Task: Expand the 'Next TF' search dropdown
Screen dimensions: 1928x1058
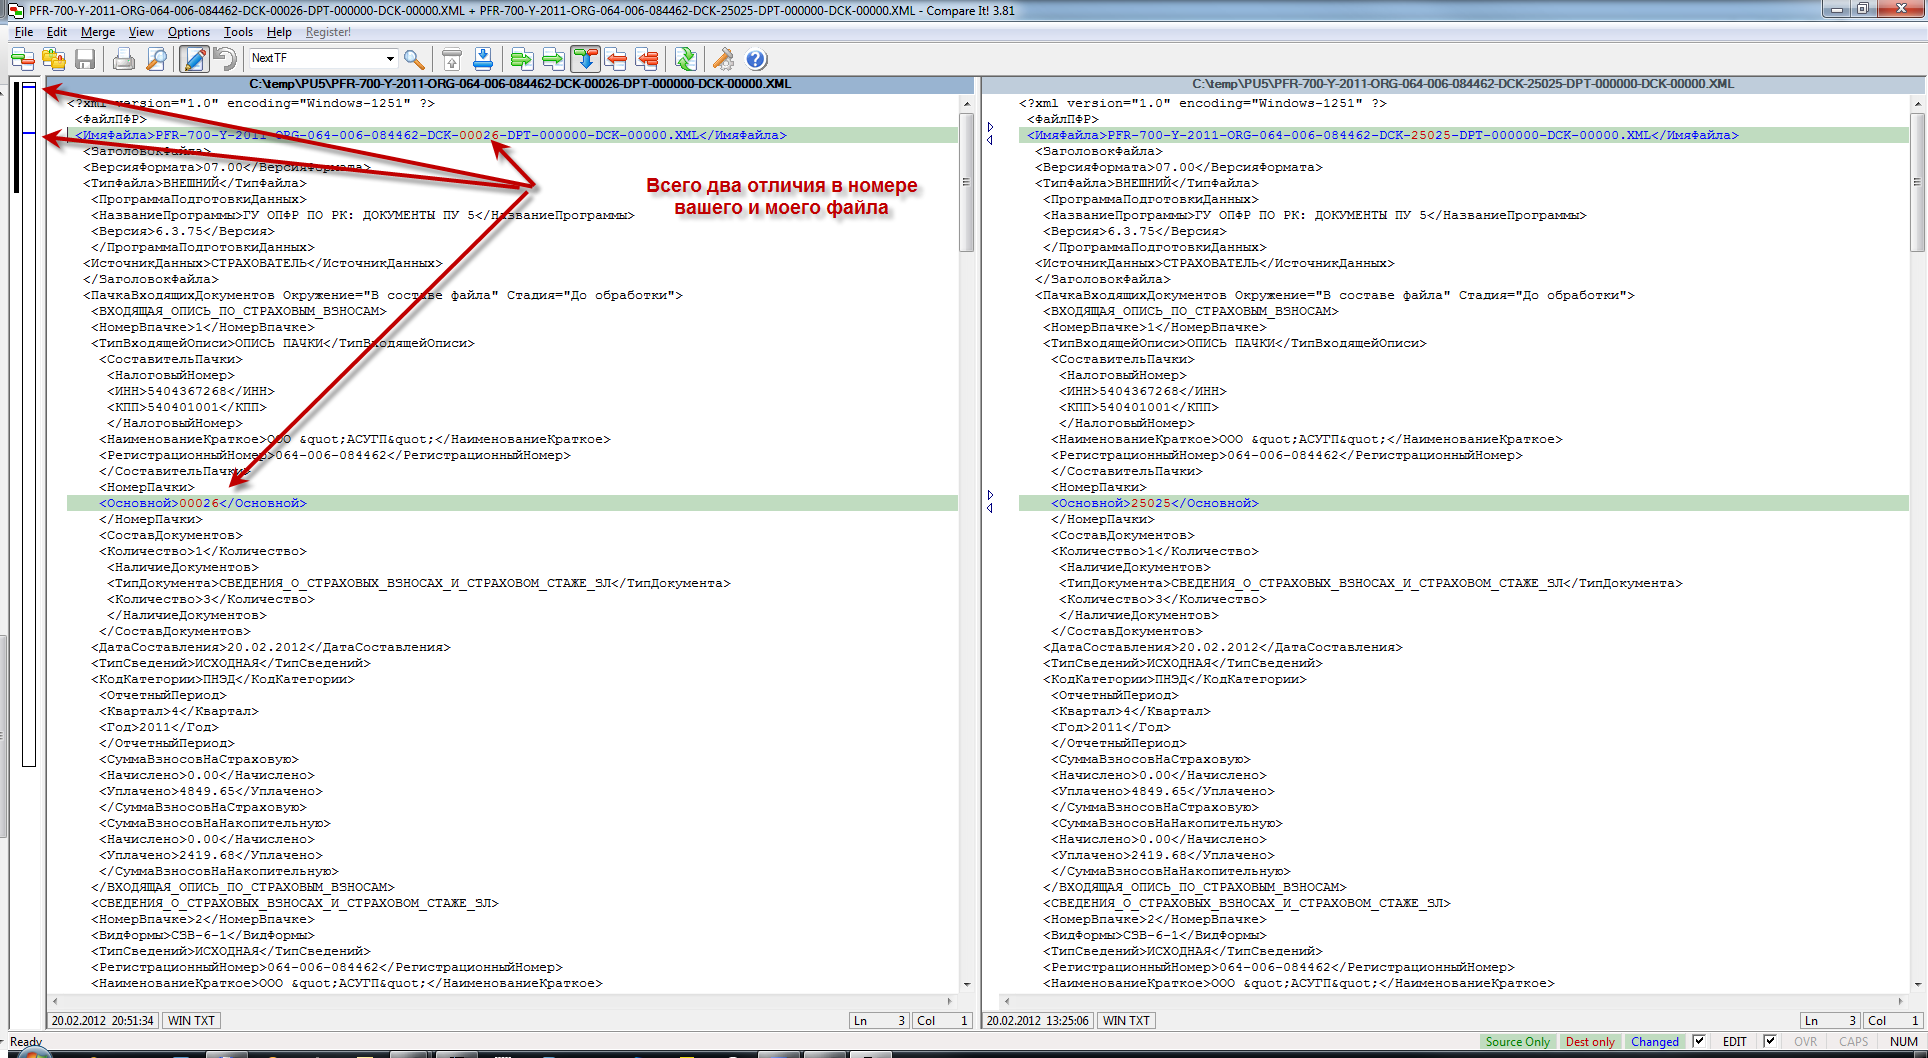Action: pos(390,59)
